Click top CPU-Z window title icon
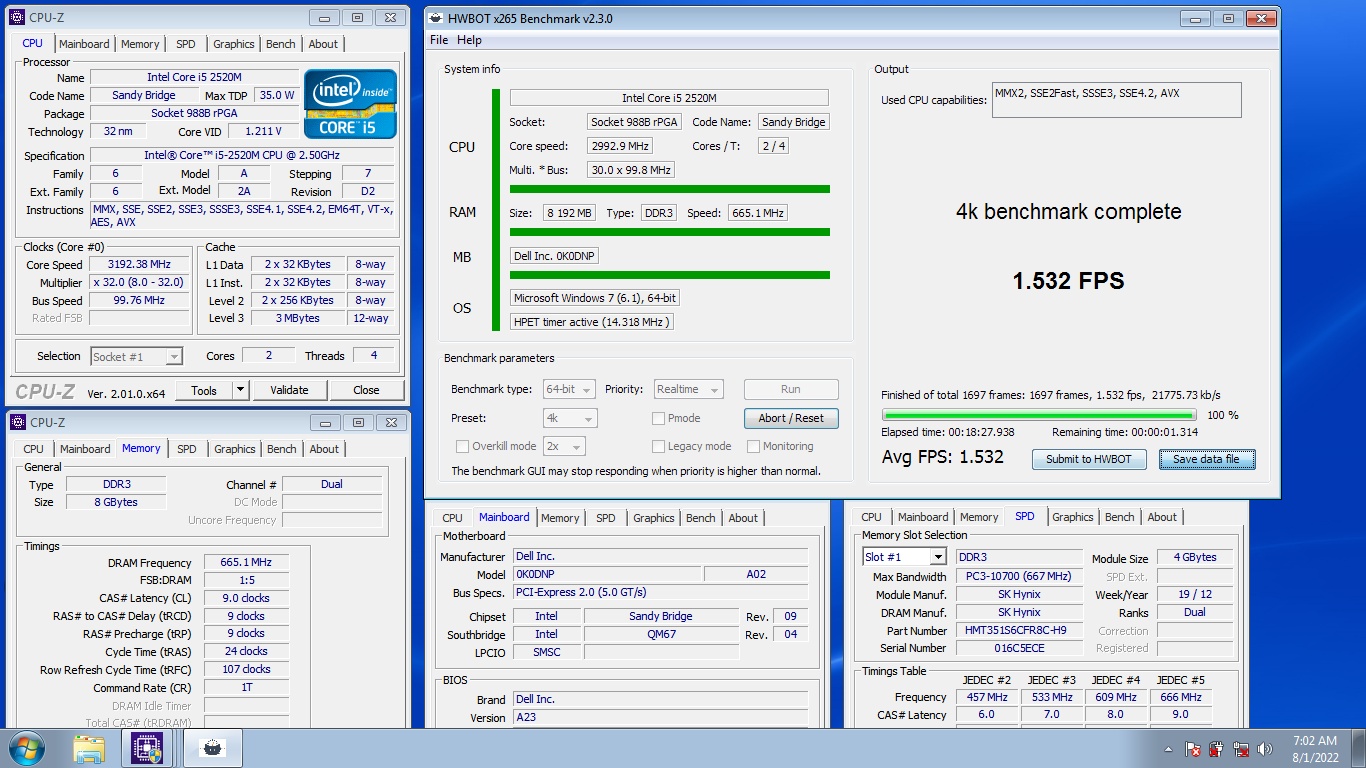 pyautogui.click(x=16, y=18)
